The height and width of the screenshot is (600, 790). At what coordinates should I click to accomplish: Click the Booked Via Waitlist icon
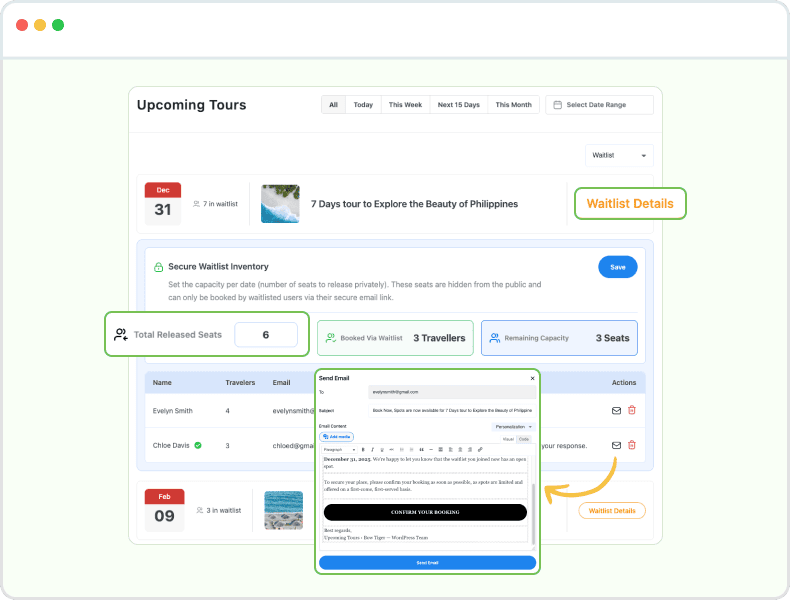click(x=331, y=338)
